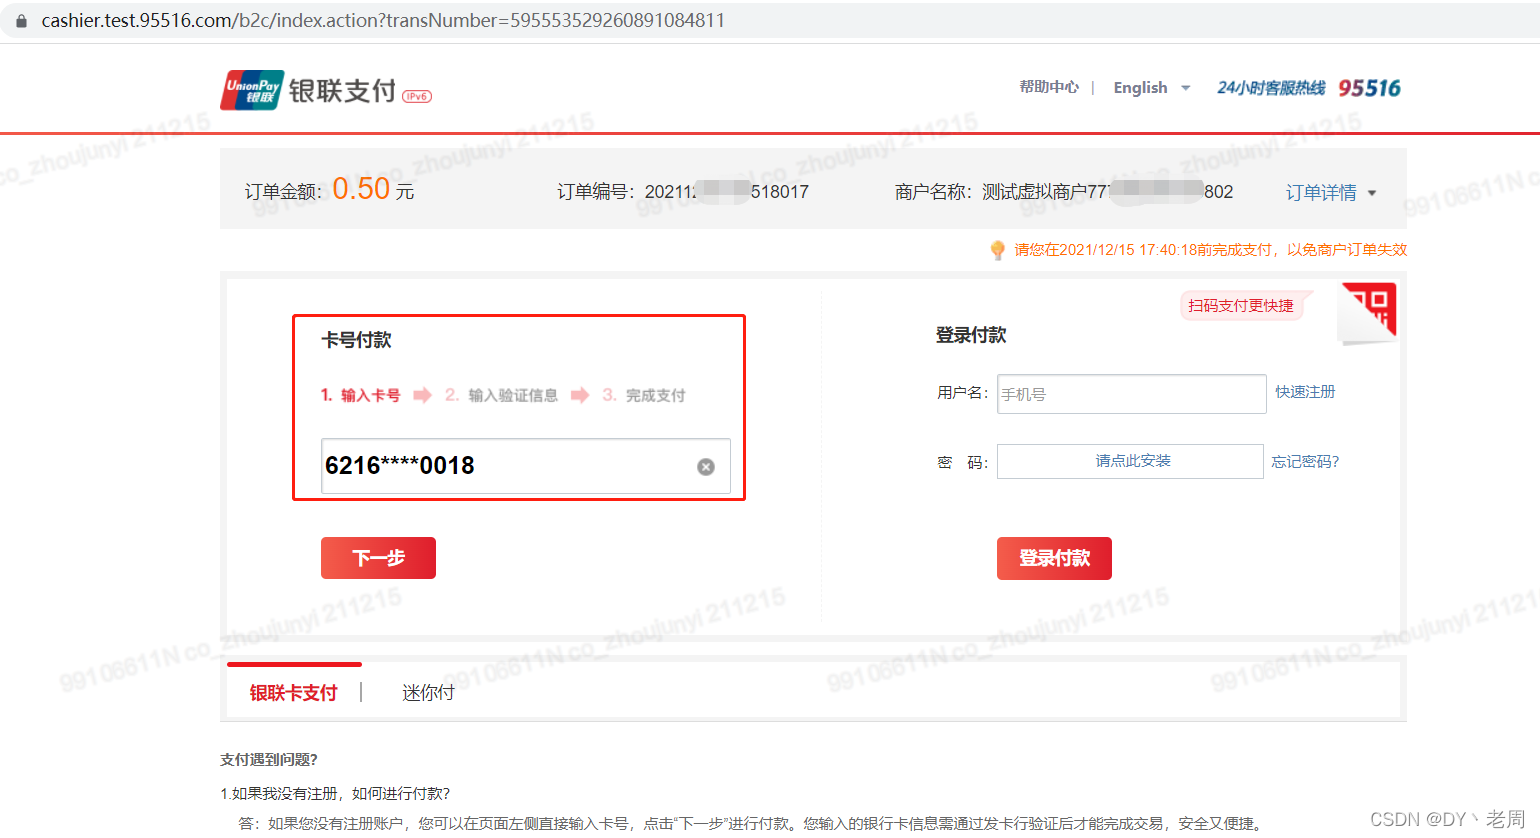
Task: Click FAQ question 如果我没有注册，如何进行付款?
Action: pyautogui.click(x=335, y=793)
